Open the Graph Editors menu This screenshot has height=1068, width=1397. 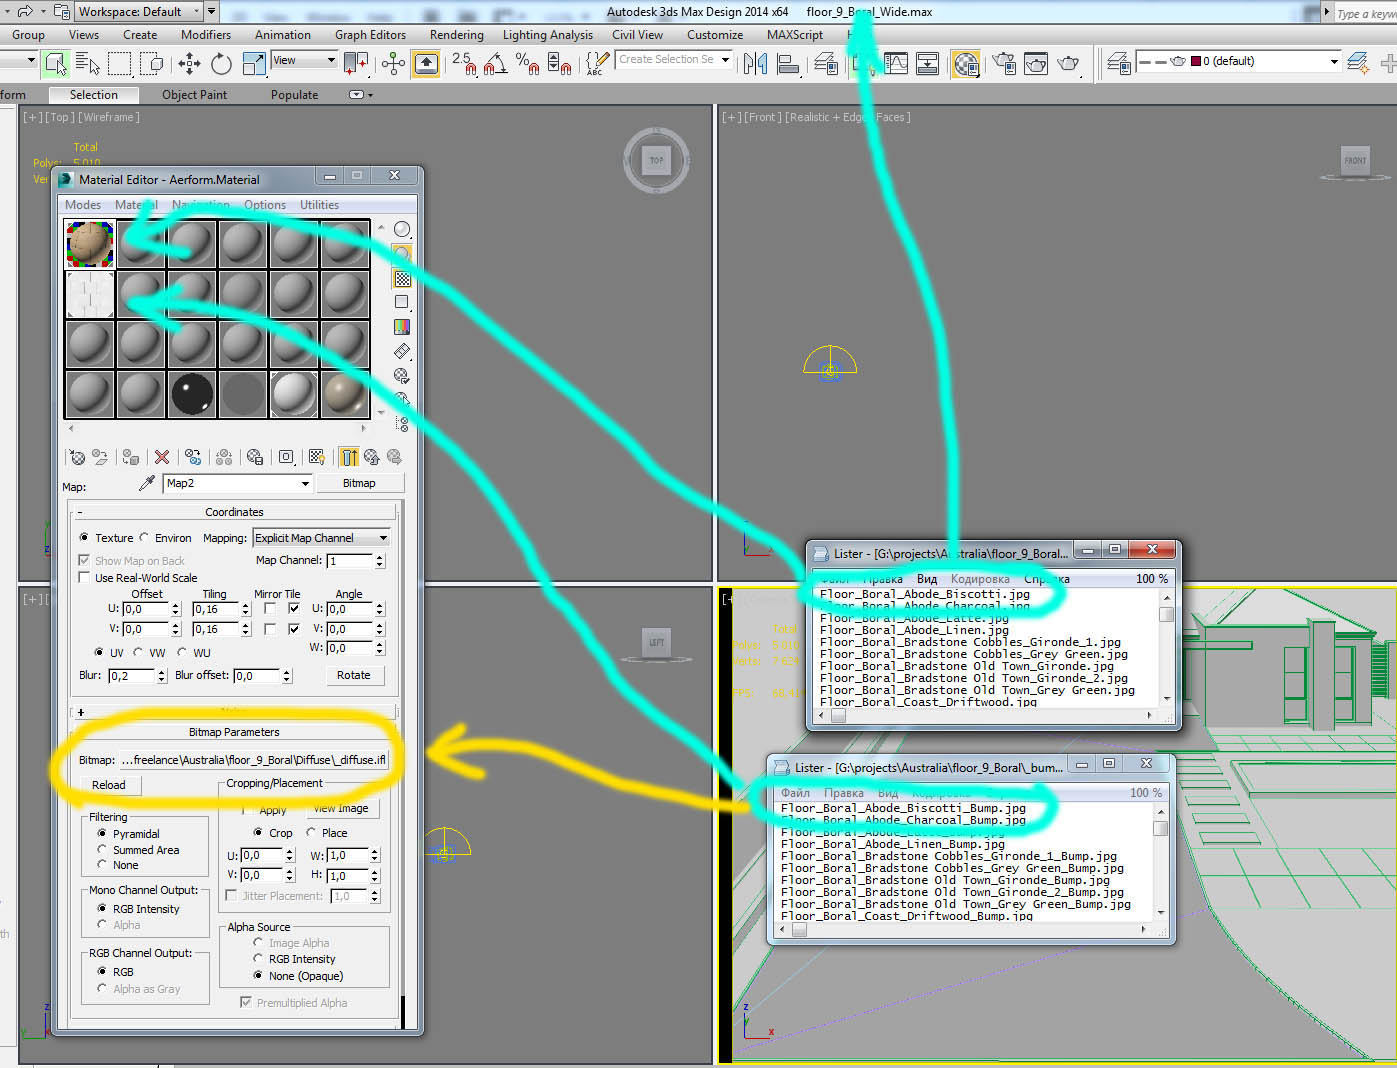pos(370,35)
